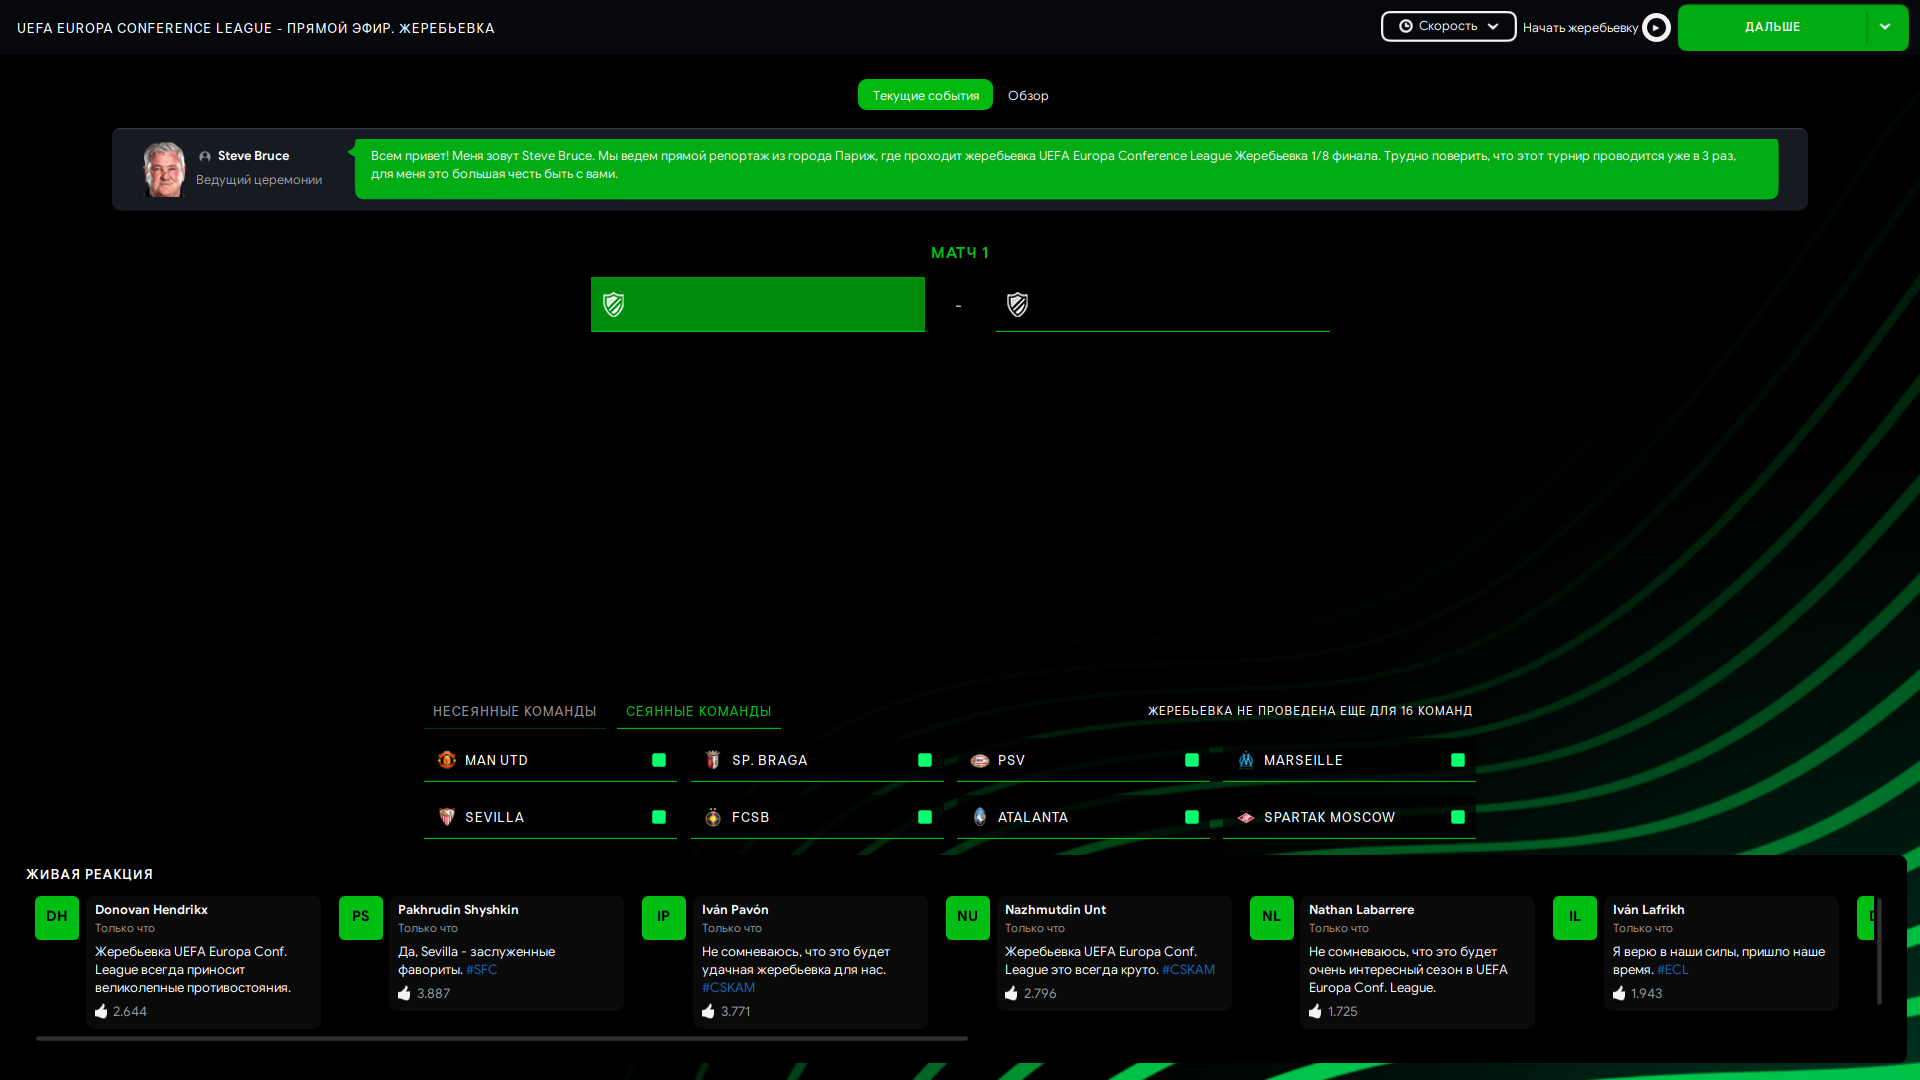
Task: Click the Steve Bruce name link
Action: coord(253,155)
